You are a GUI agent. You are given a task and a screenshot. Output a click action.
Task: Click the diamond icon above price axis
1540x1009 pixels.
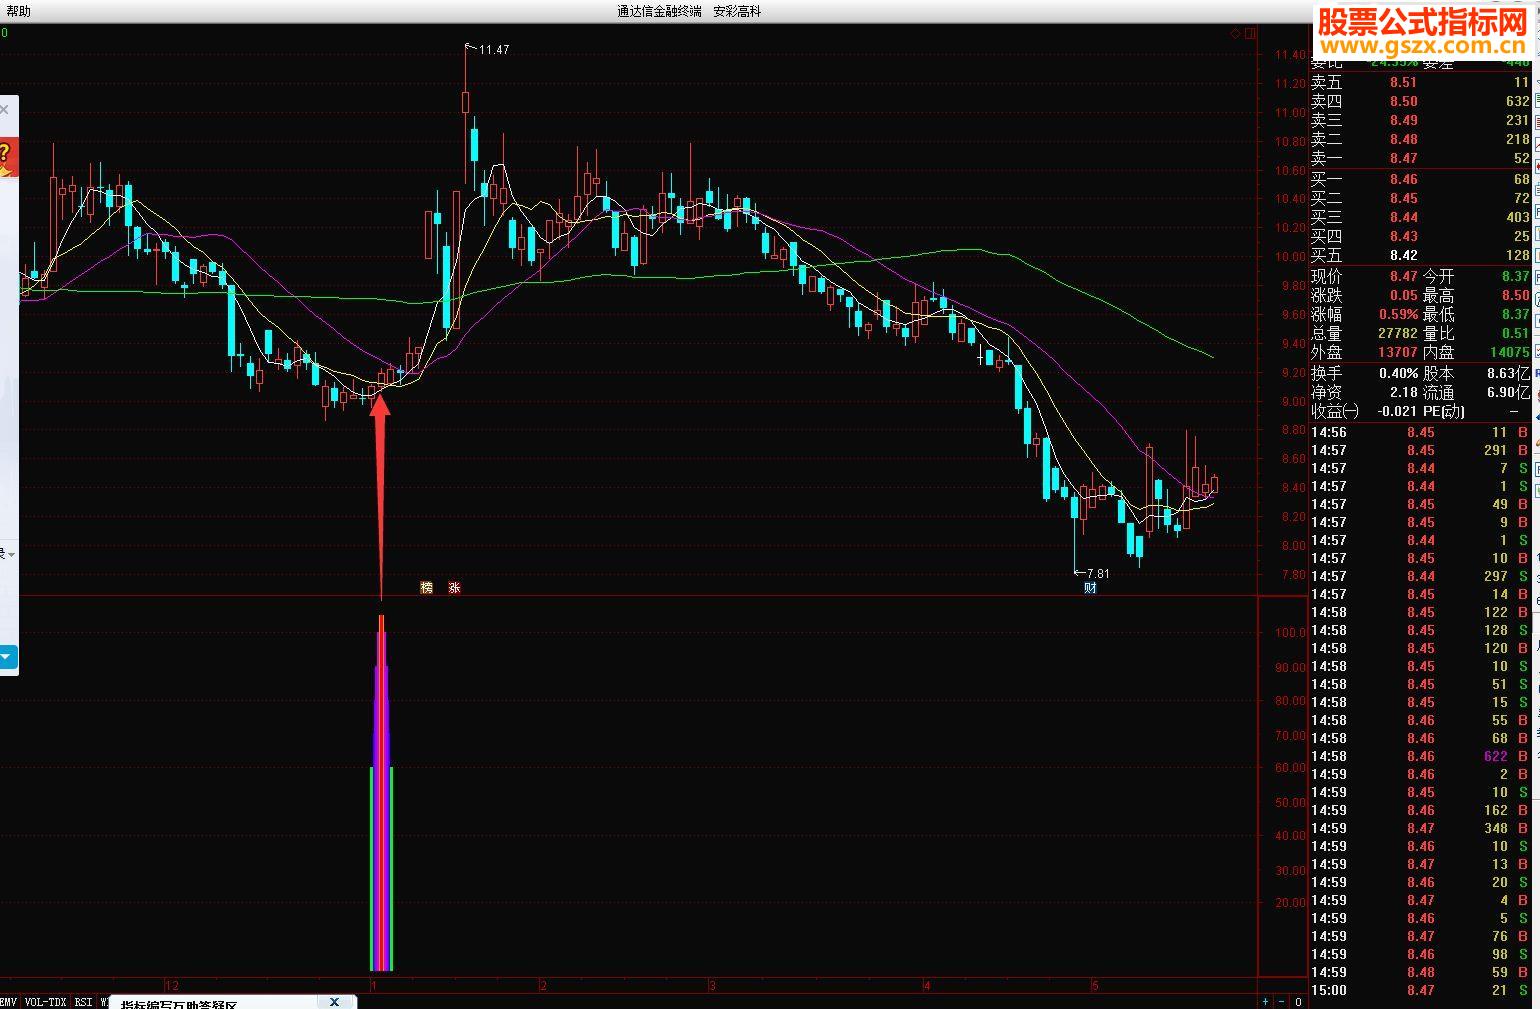tap(1236, 34)
